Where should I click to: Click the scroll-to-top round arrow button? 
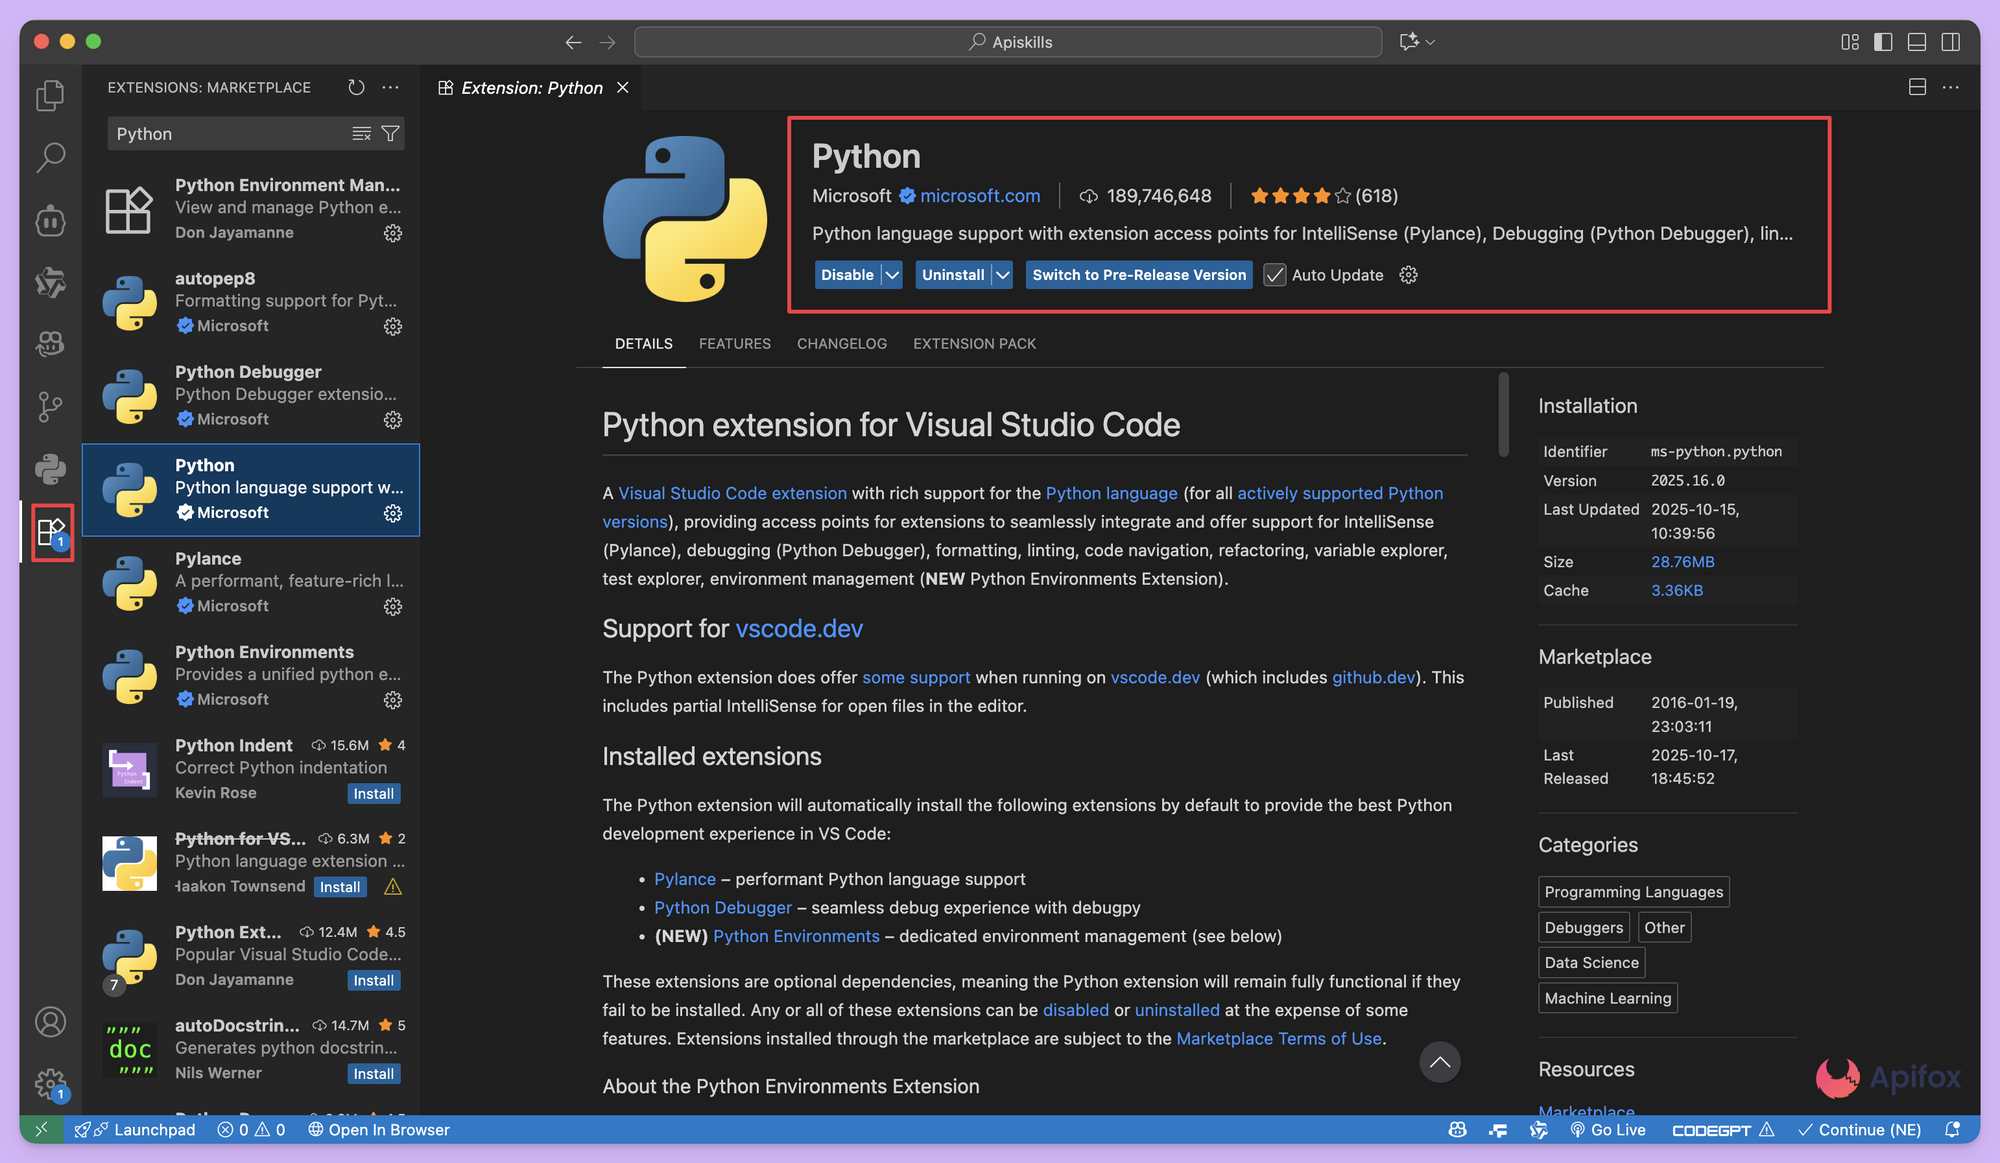[1439, 1062]
